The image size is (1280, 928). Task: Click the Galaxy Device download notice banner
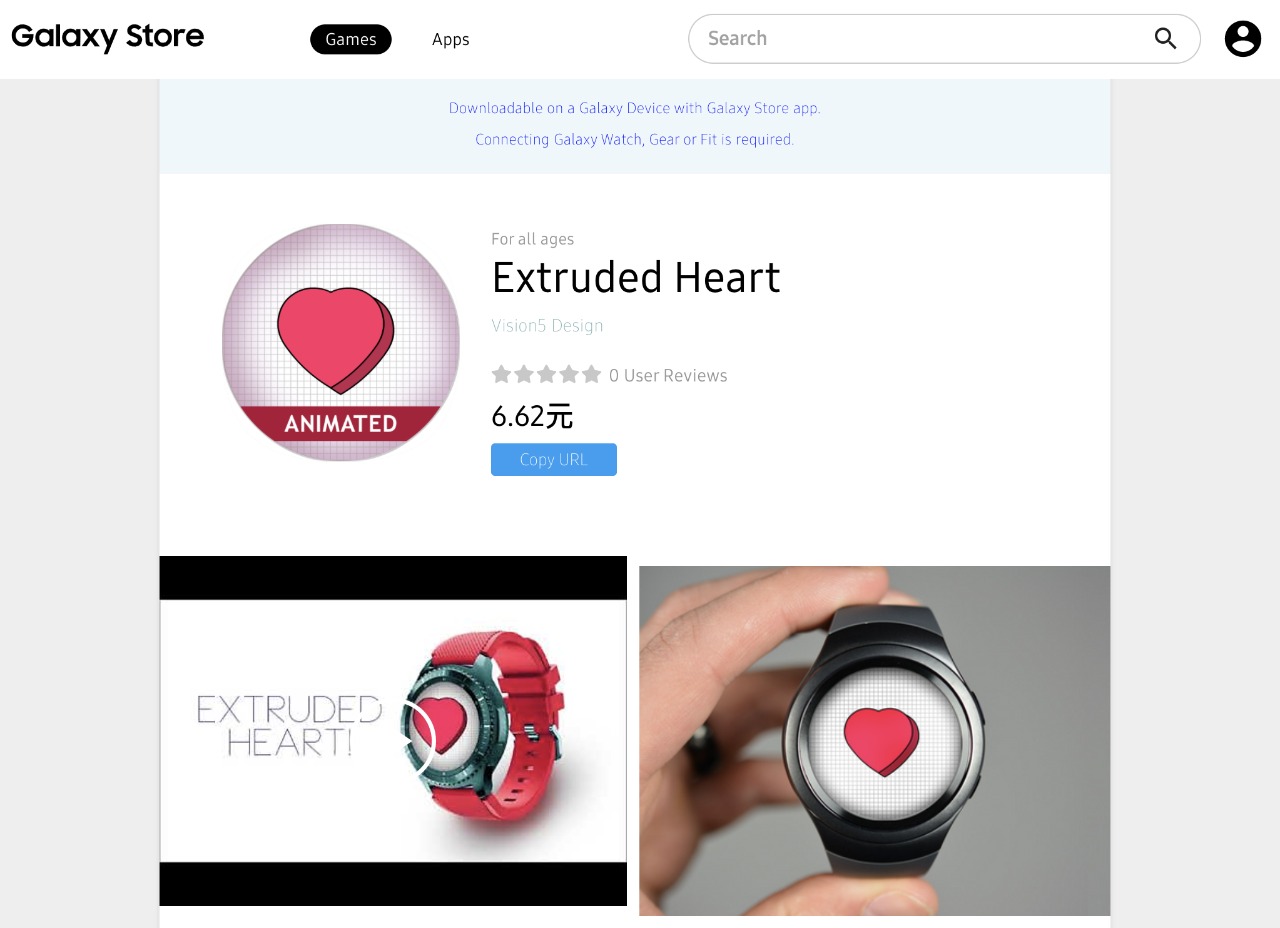(x=635, y=124)
